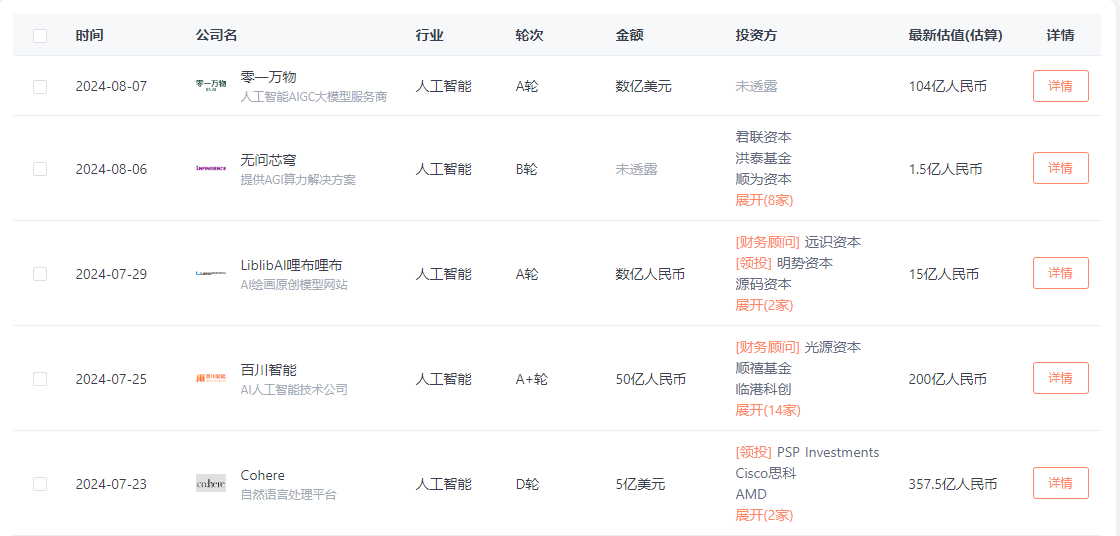The width and height of the screenshot is (1120, 536).
Task: Open the 百川智能 company name link
Action: [x=269, y=369]
